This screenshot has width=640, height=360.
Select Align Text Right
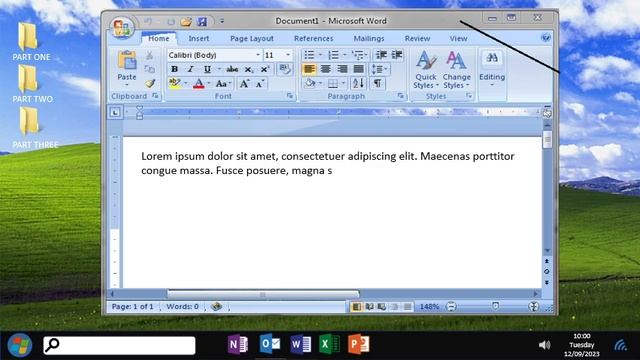pos(342,69)
